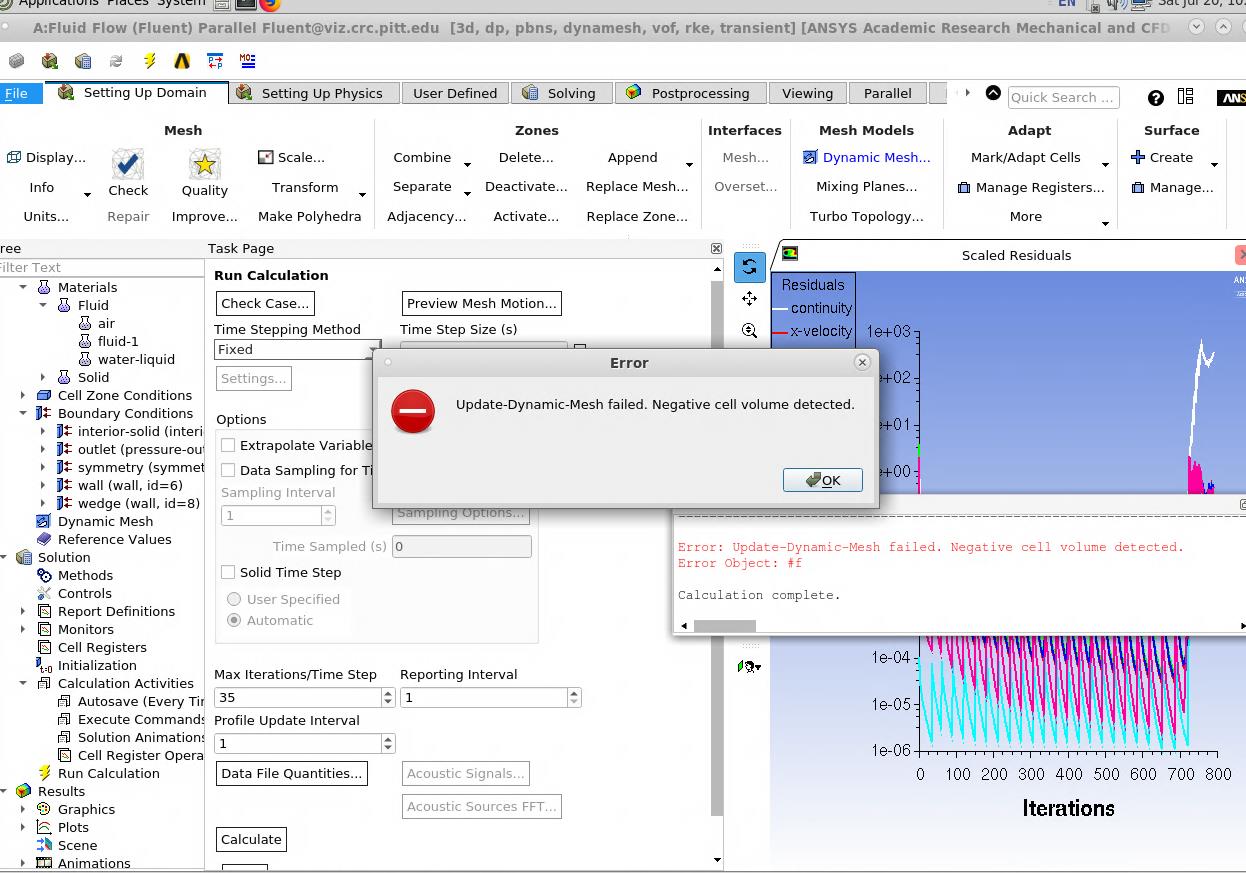
Task: Click the mesh block icon in top toolbar
Action: (x=17, y=61)
